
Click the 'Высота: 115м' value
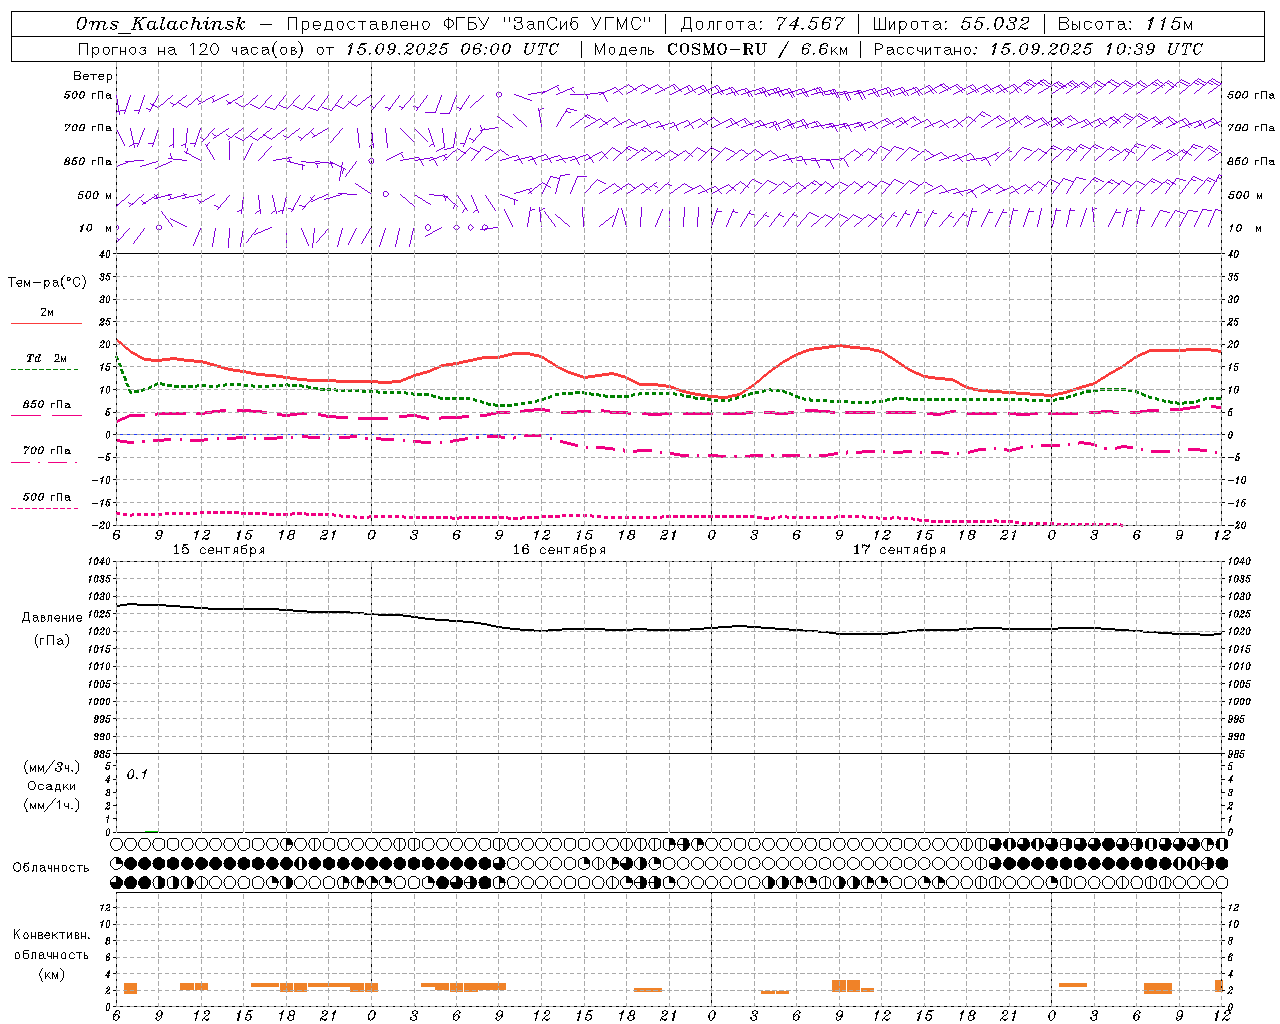tap(1125, 24)
